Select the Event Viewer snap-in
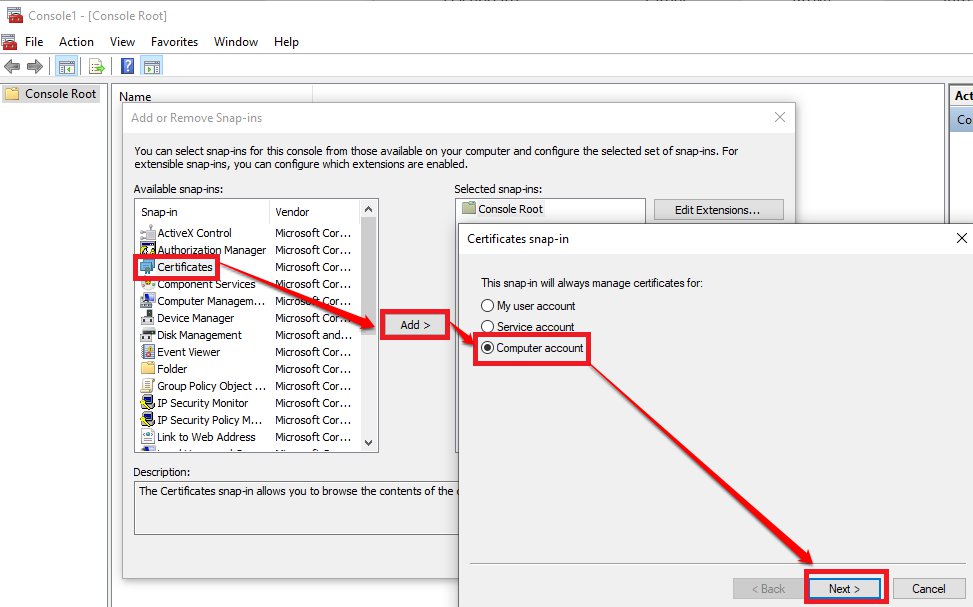 pos(188,352)
